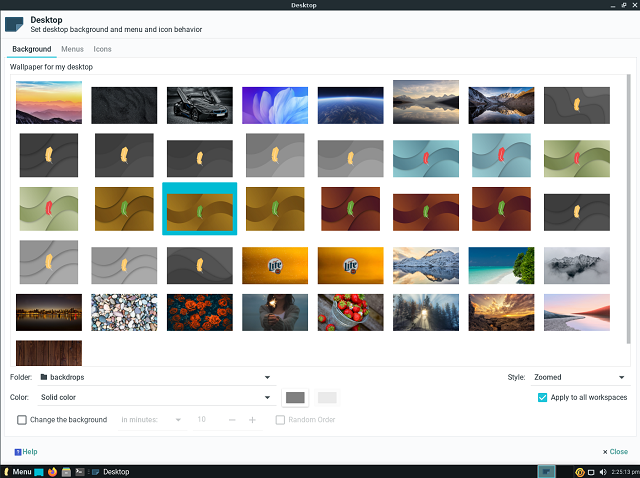Image resolution: width=640 pixels, height=478 pixels.
Task: Click the Desktop window button in the taskbar
Action: [x=110, y=471]
